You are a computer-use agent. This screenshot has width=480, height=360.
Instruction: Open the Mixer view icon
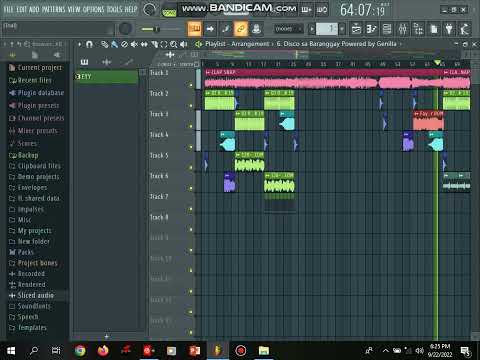[403, 29]
